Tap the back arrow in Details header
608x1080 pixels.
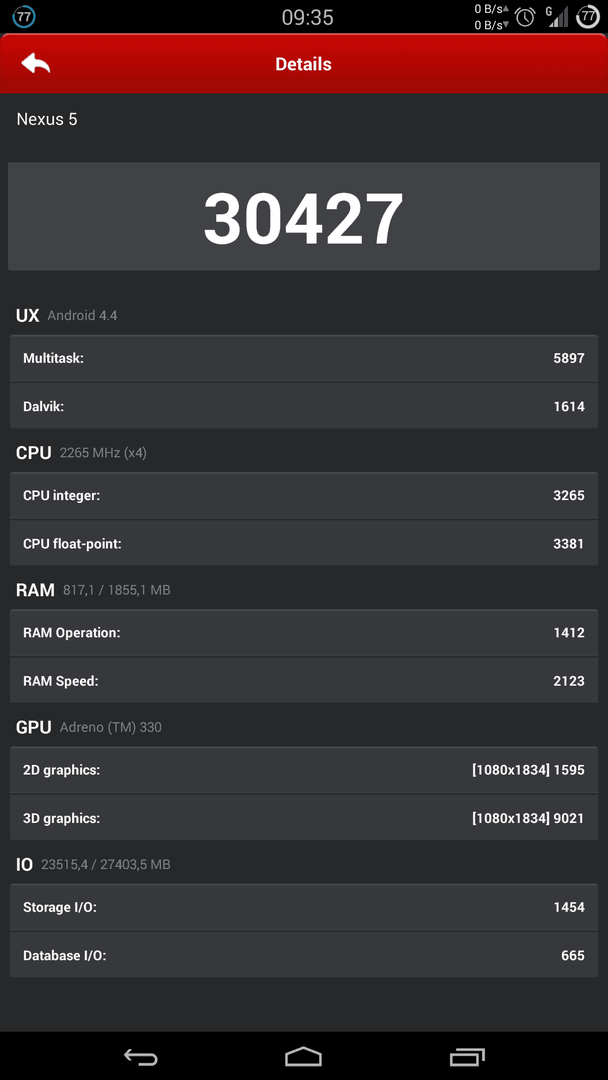36,63
